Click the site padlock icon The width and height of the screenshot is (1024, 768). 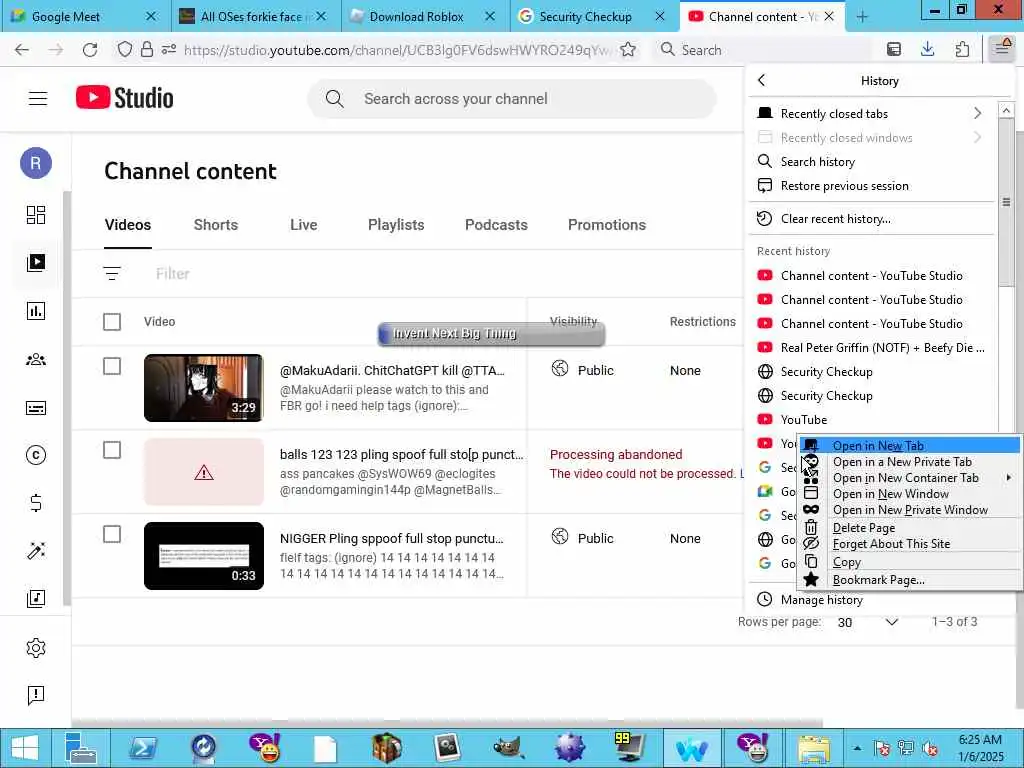[147, 50]
